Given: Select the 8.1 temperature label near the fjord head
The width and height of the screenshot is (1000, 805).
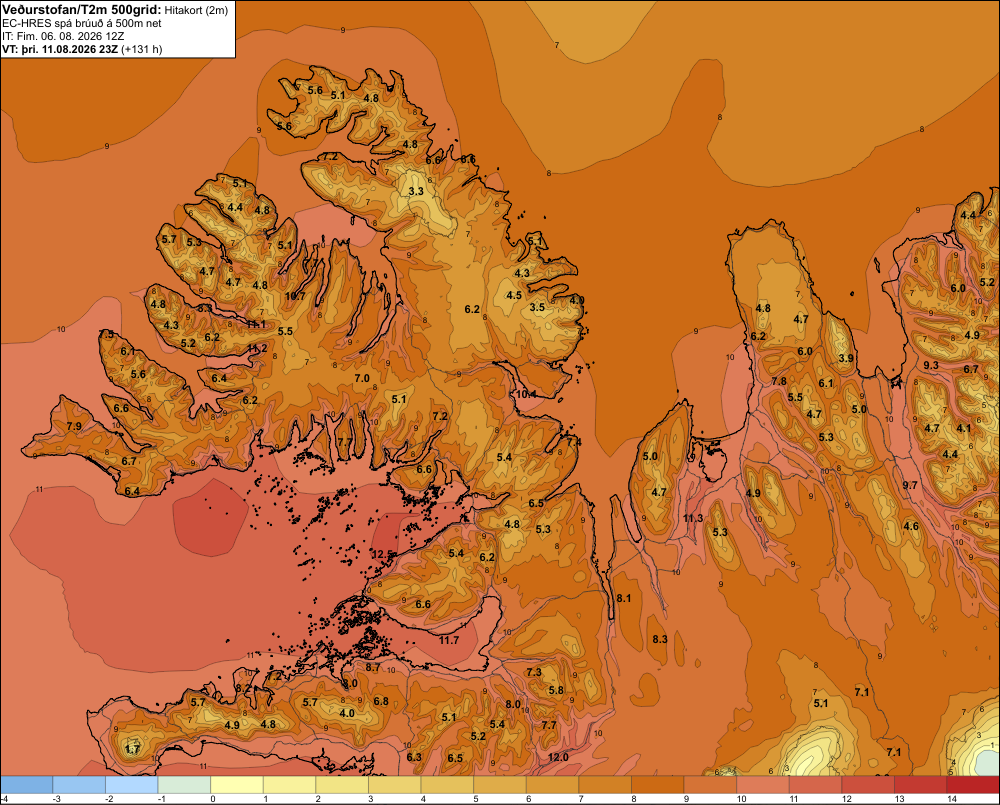Looking at the screenshot, I should (x=624, y=598).
